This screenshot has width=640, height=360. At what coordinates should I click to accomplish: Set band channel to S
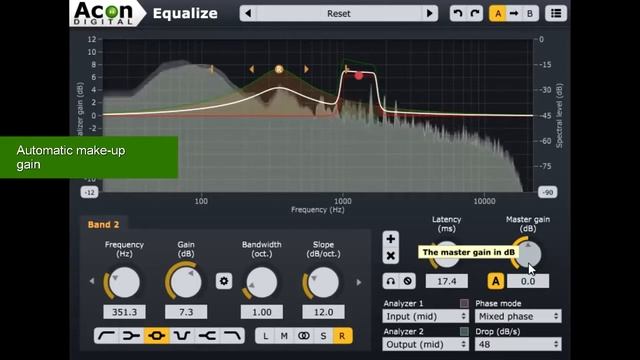tap(323, 336)
